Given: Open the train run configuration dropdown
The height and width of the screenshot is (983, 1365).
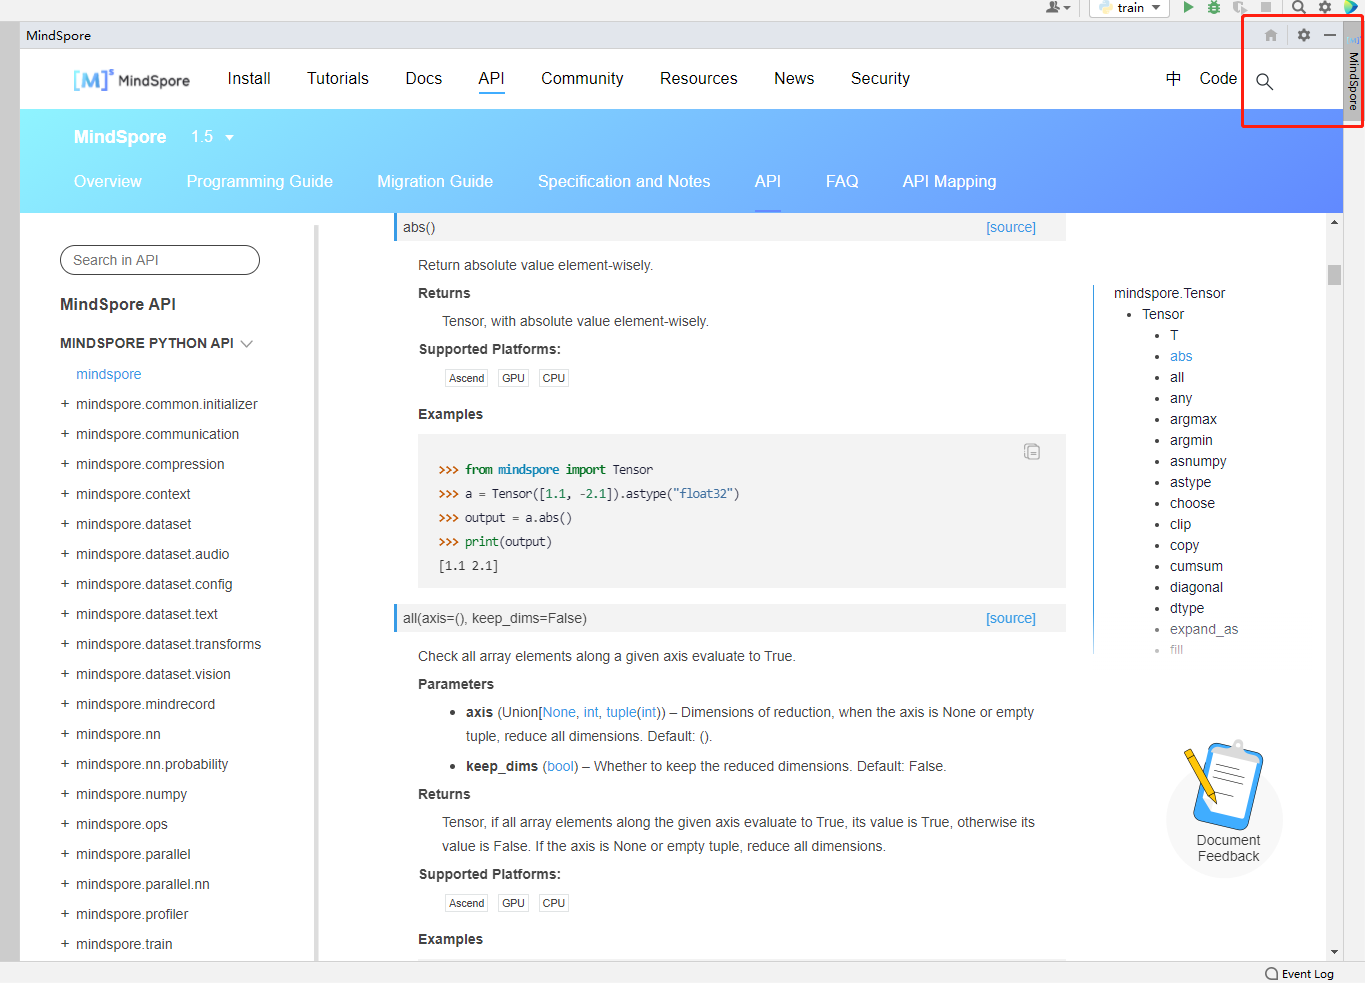Looking at the screenshot, I should 1130,7.
